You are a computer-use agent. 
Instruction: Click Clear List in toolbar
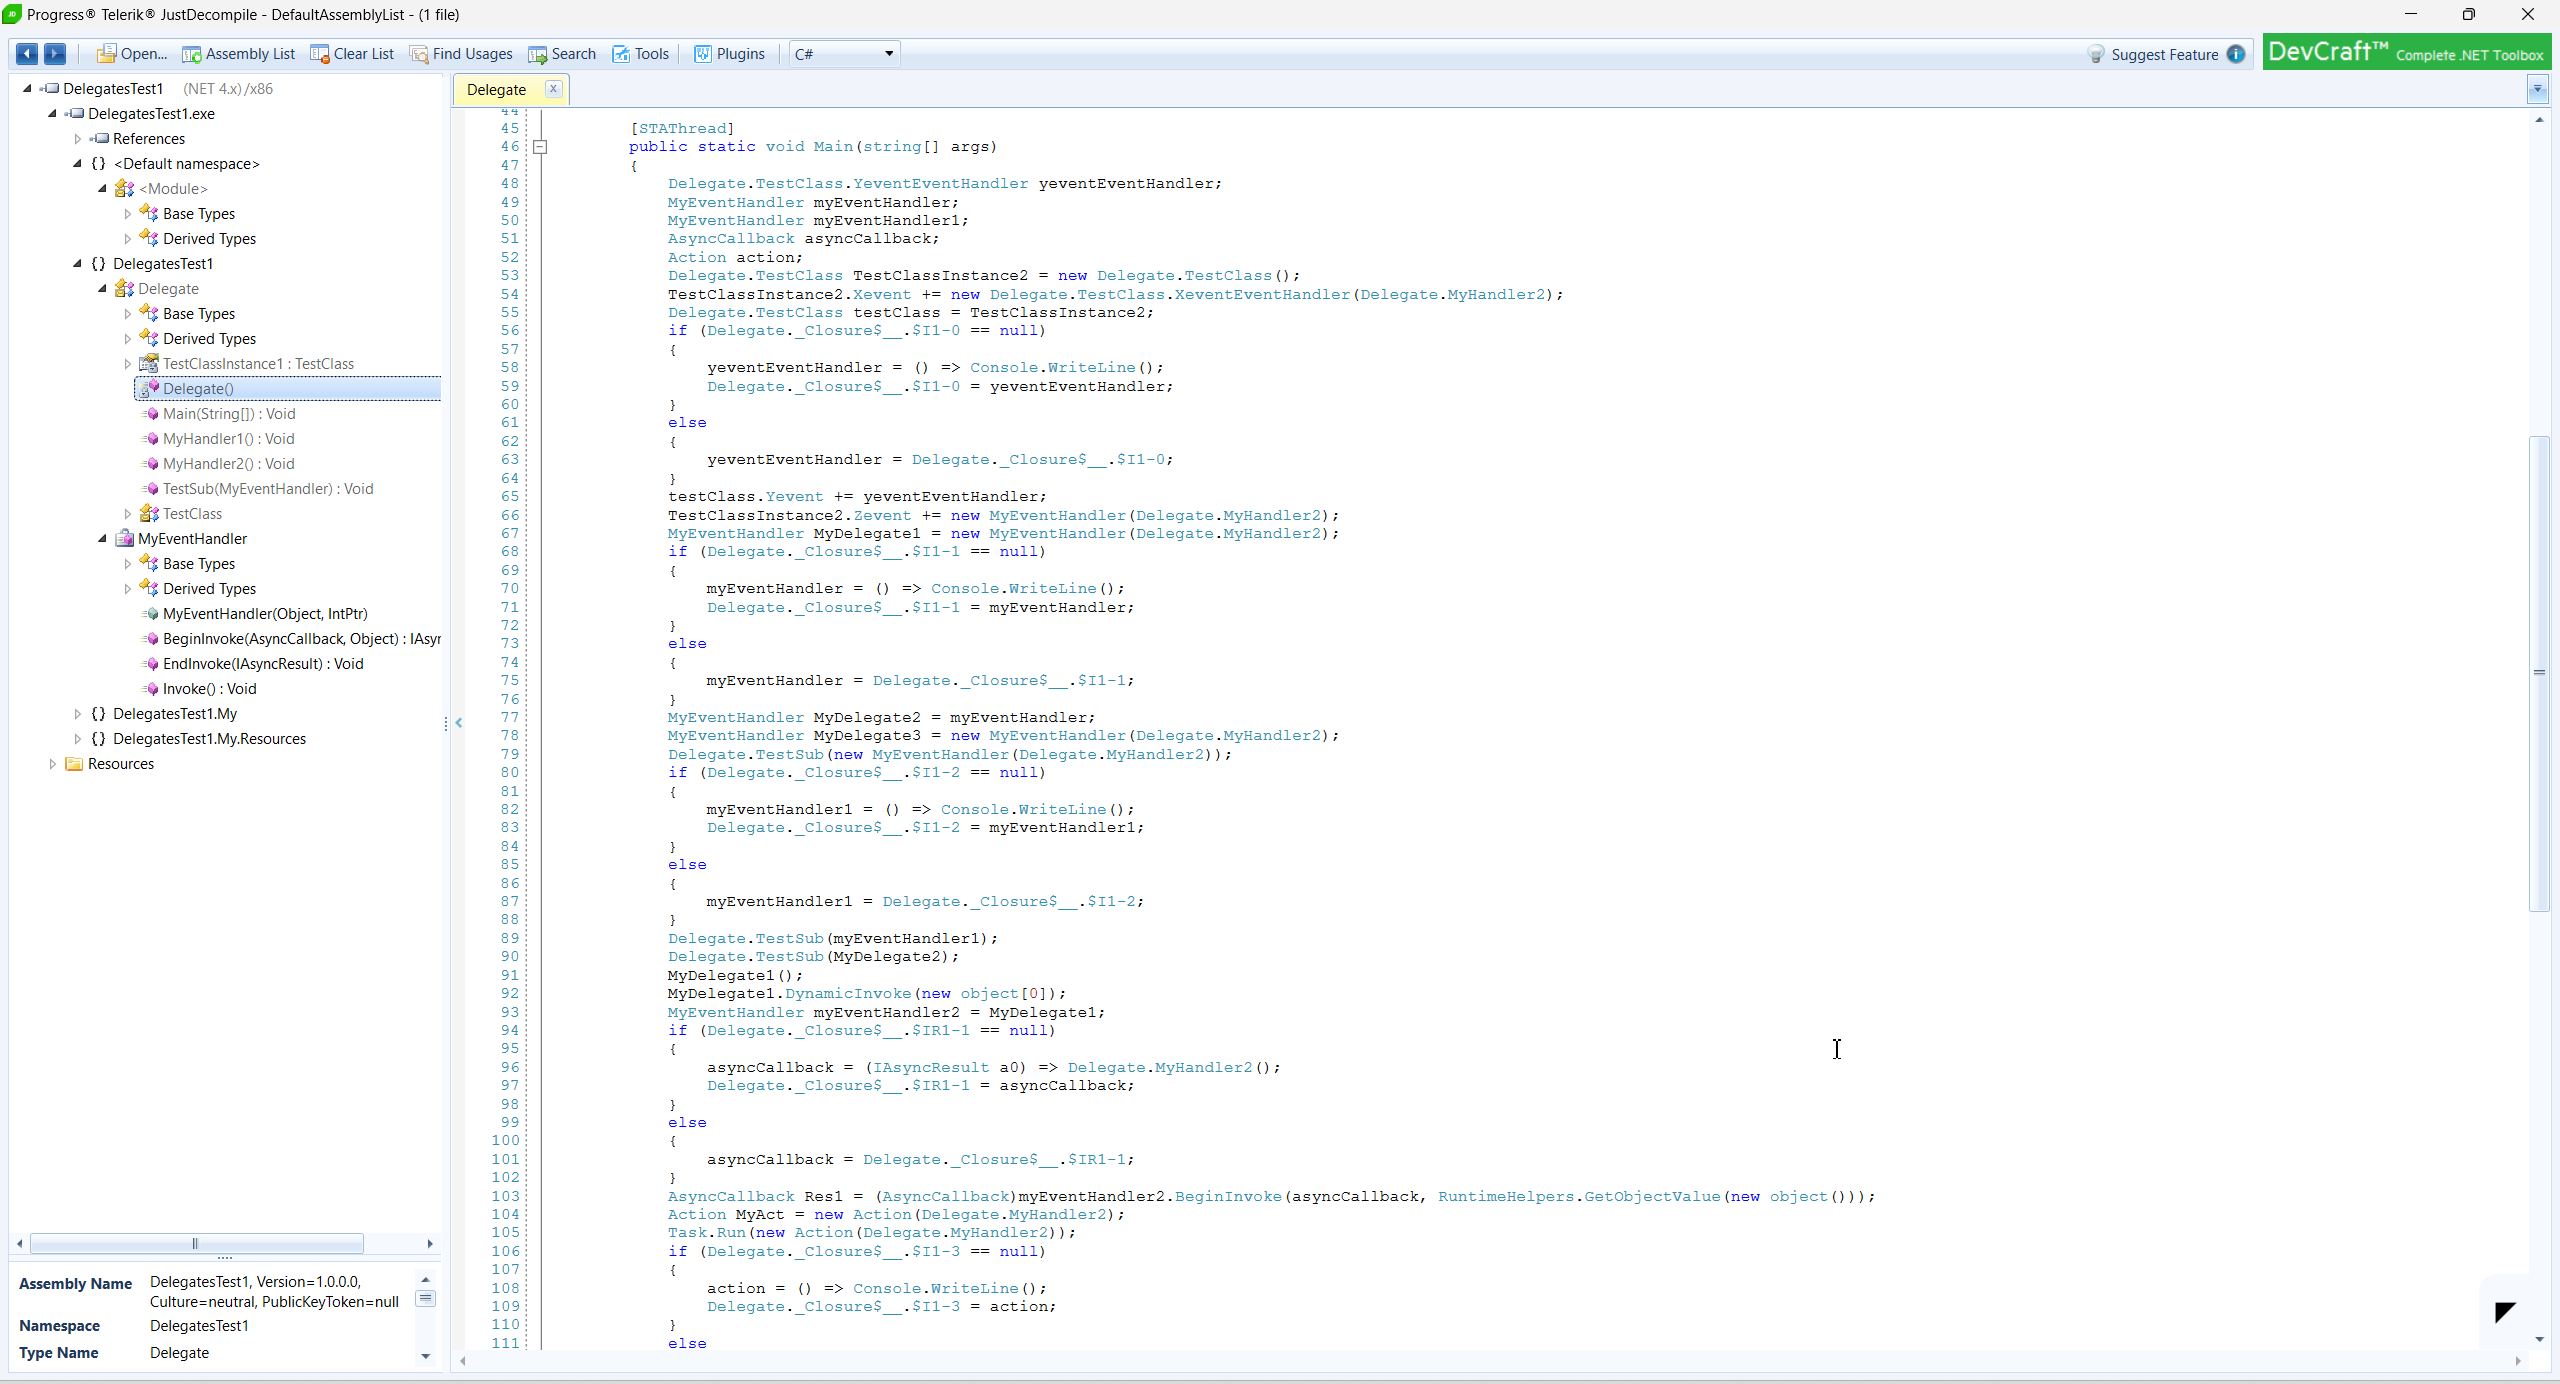[352, 54]
